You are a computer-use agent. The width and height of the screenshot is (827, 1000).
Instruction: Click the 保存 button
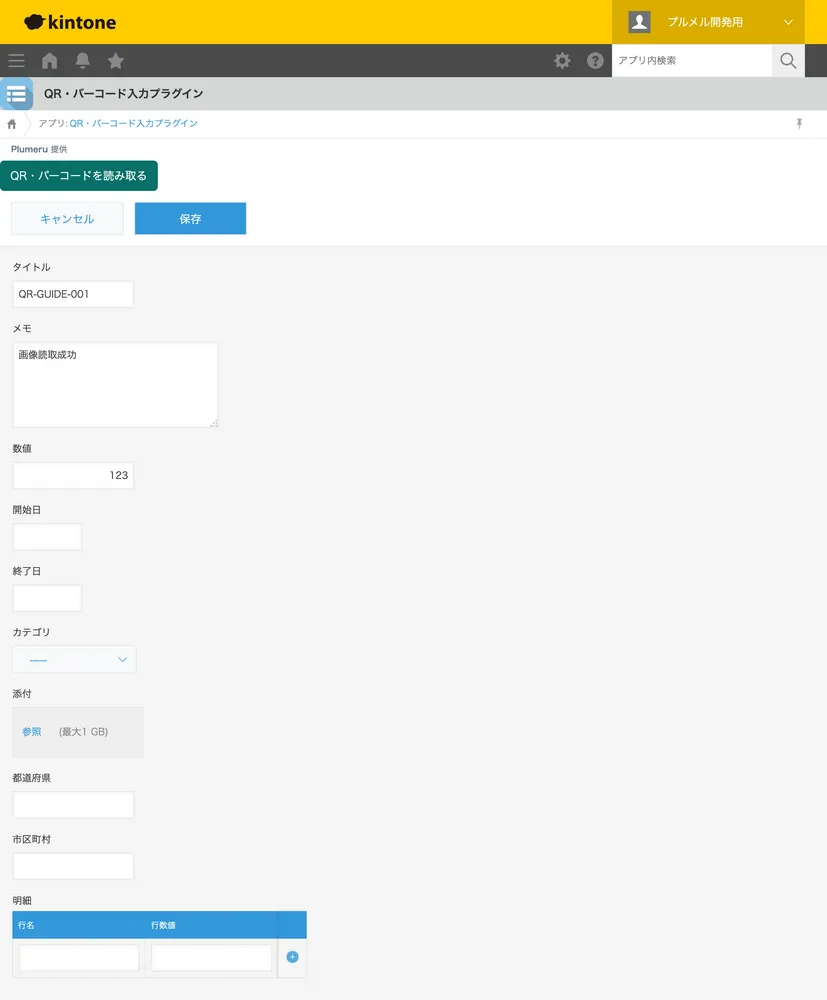(190, 219)
